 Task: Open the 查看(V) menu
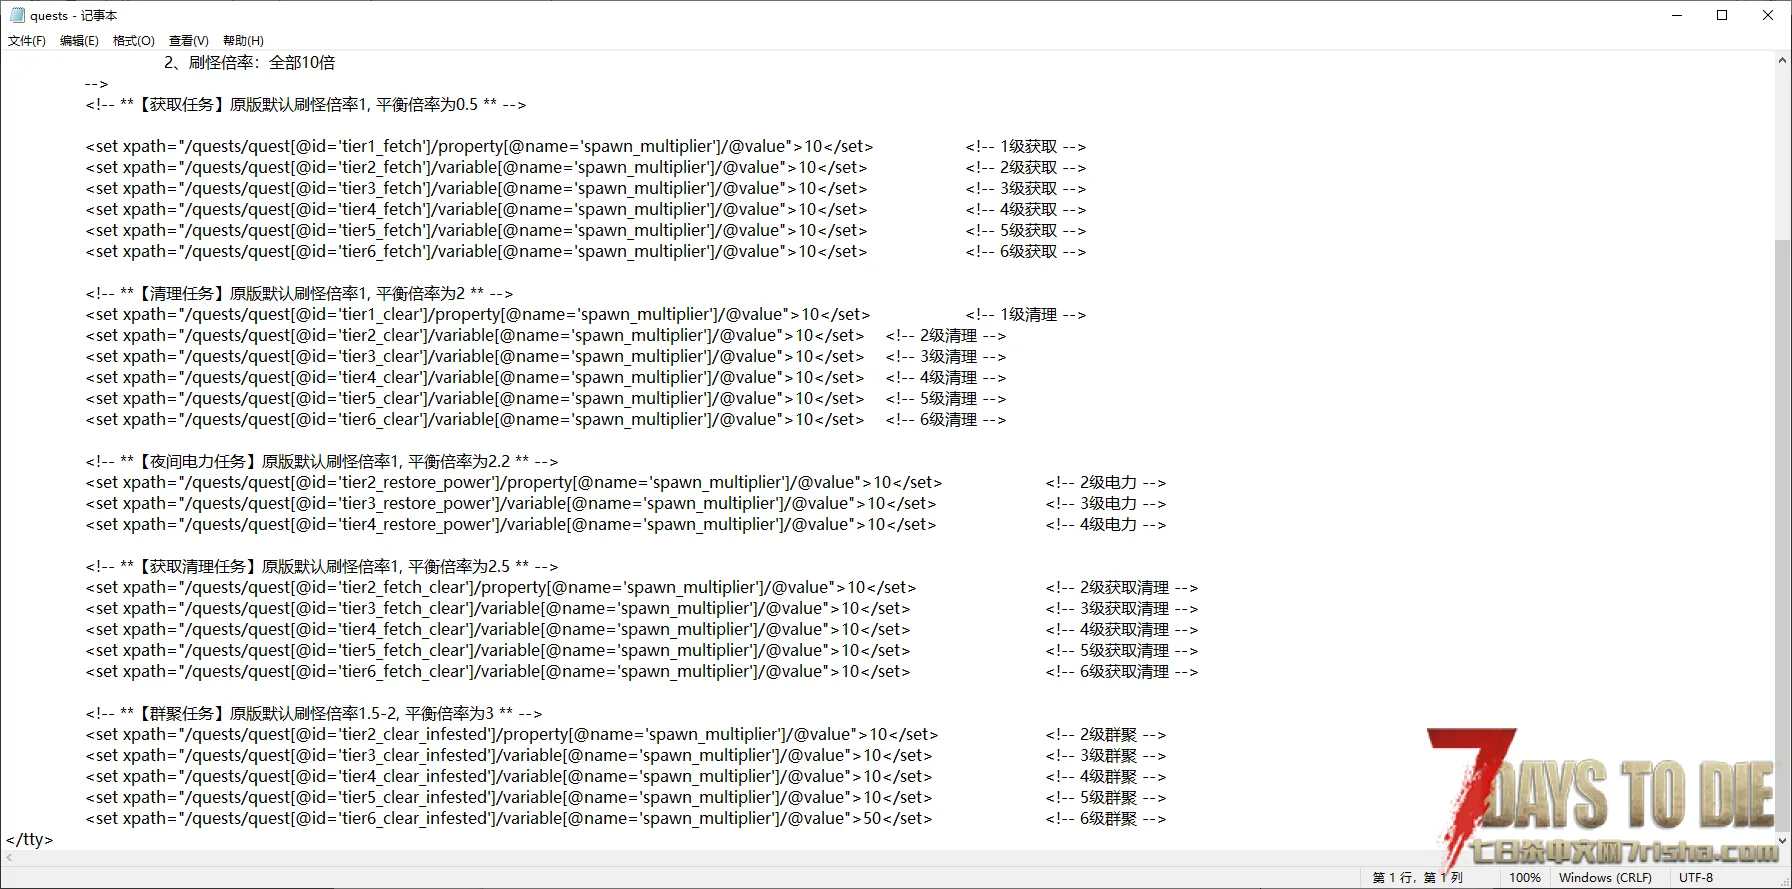click(188, 41)
